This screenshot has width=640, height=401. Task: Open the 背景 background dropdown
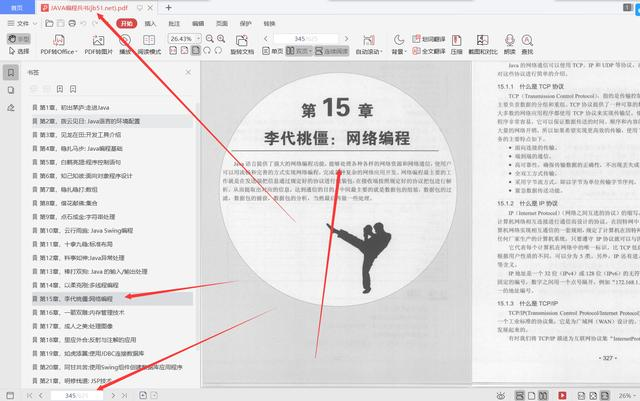(399, 45)
